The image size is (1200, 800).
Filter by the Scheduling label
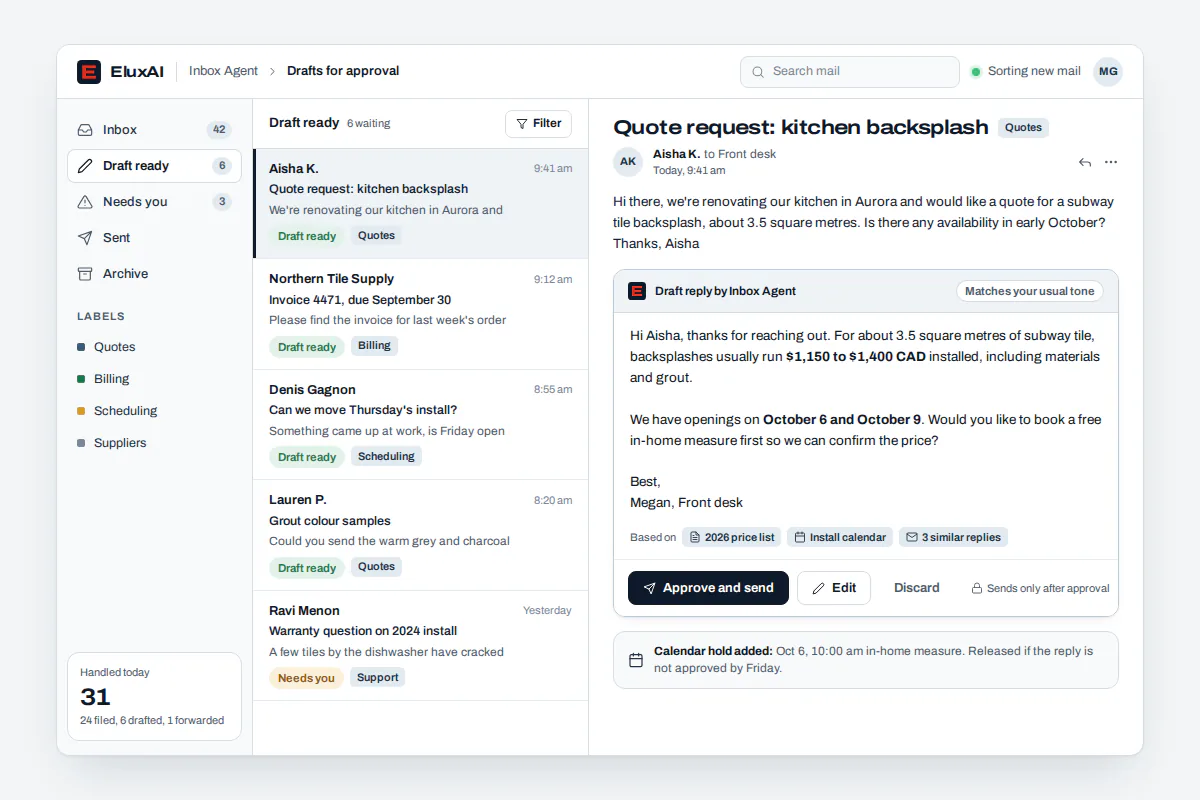point(125,411)
